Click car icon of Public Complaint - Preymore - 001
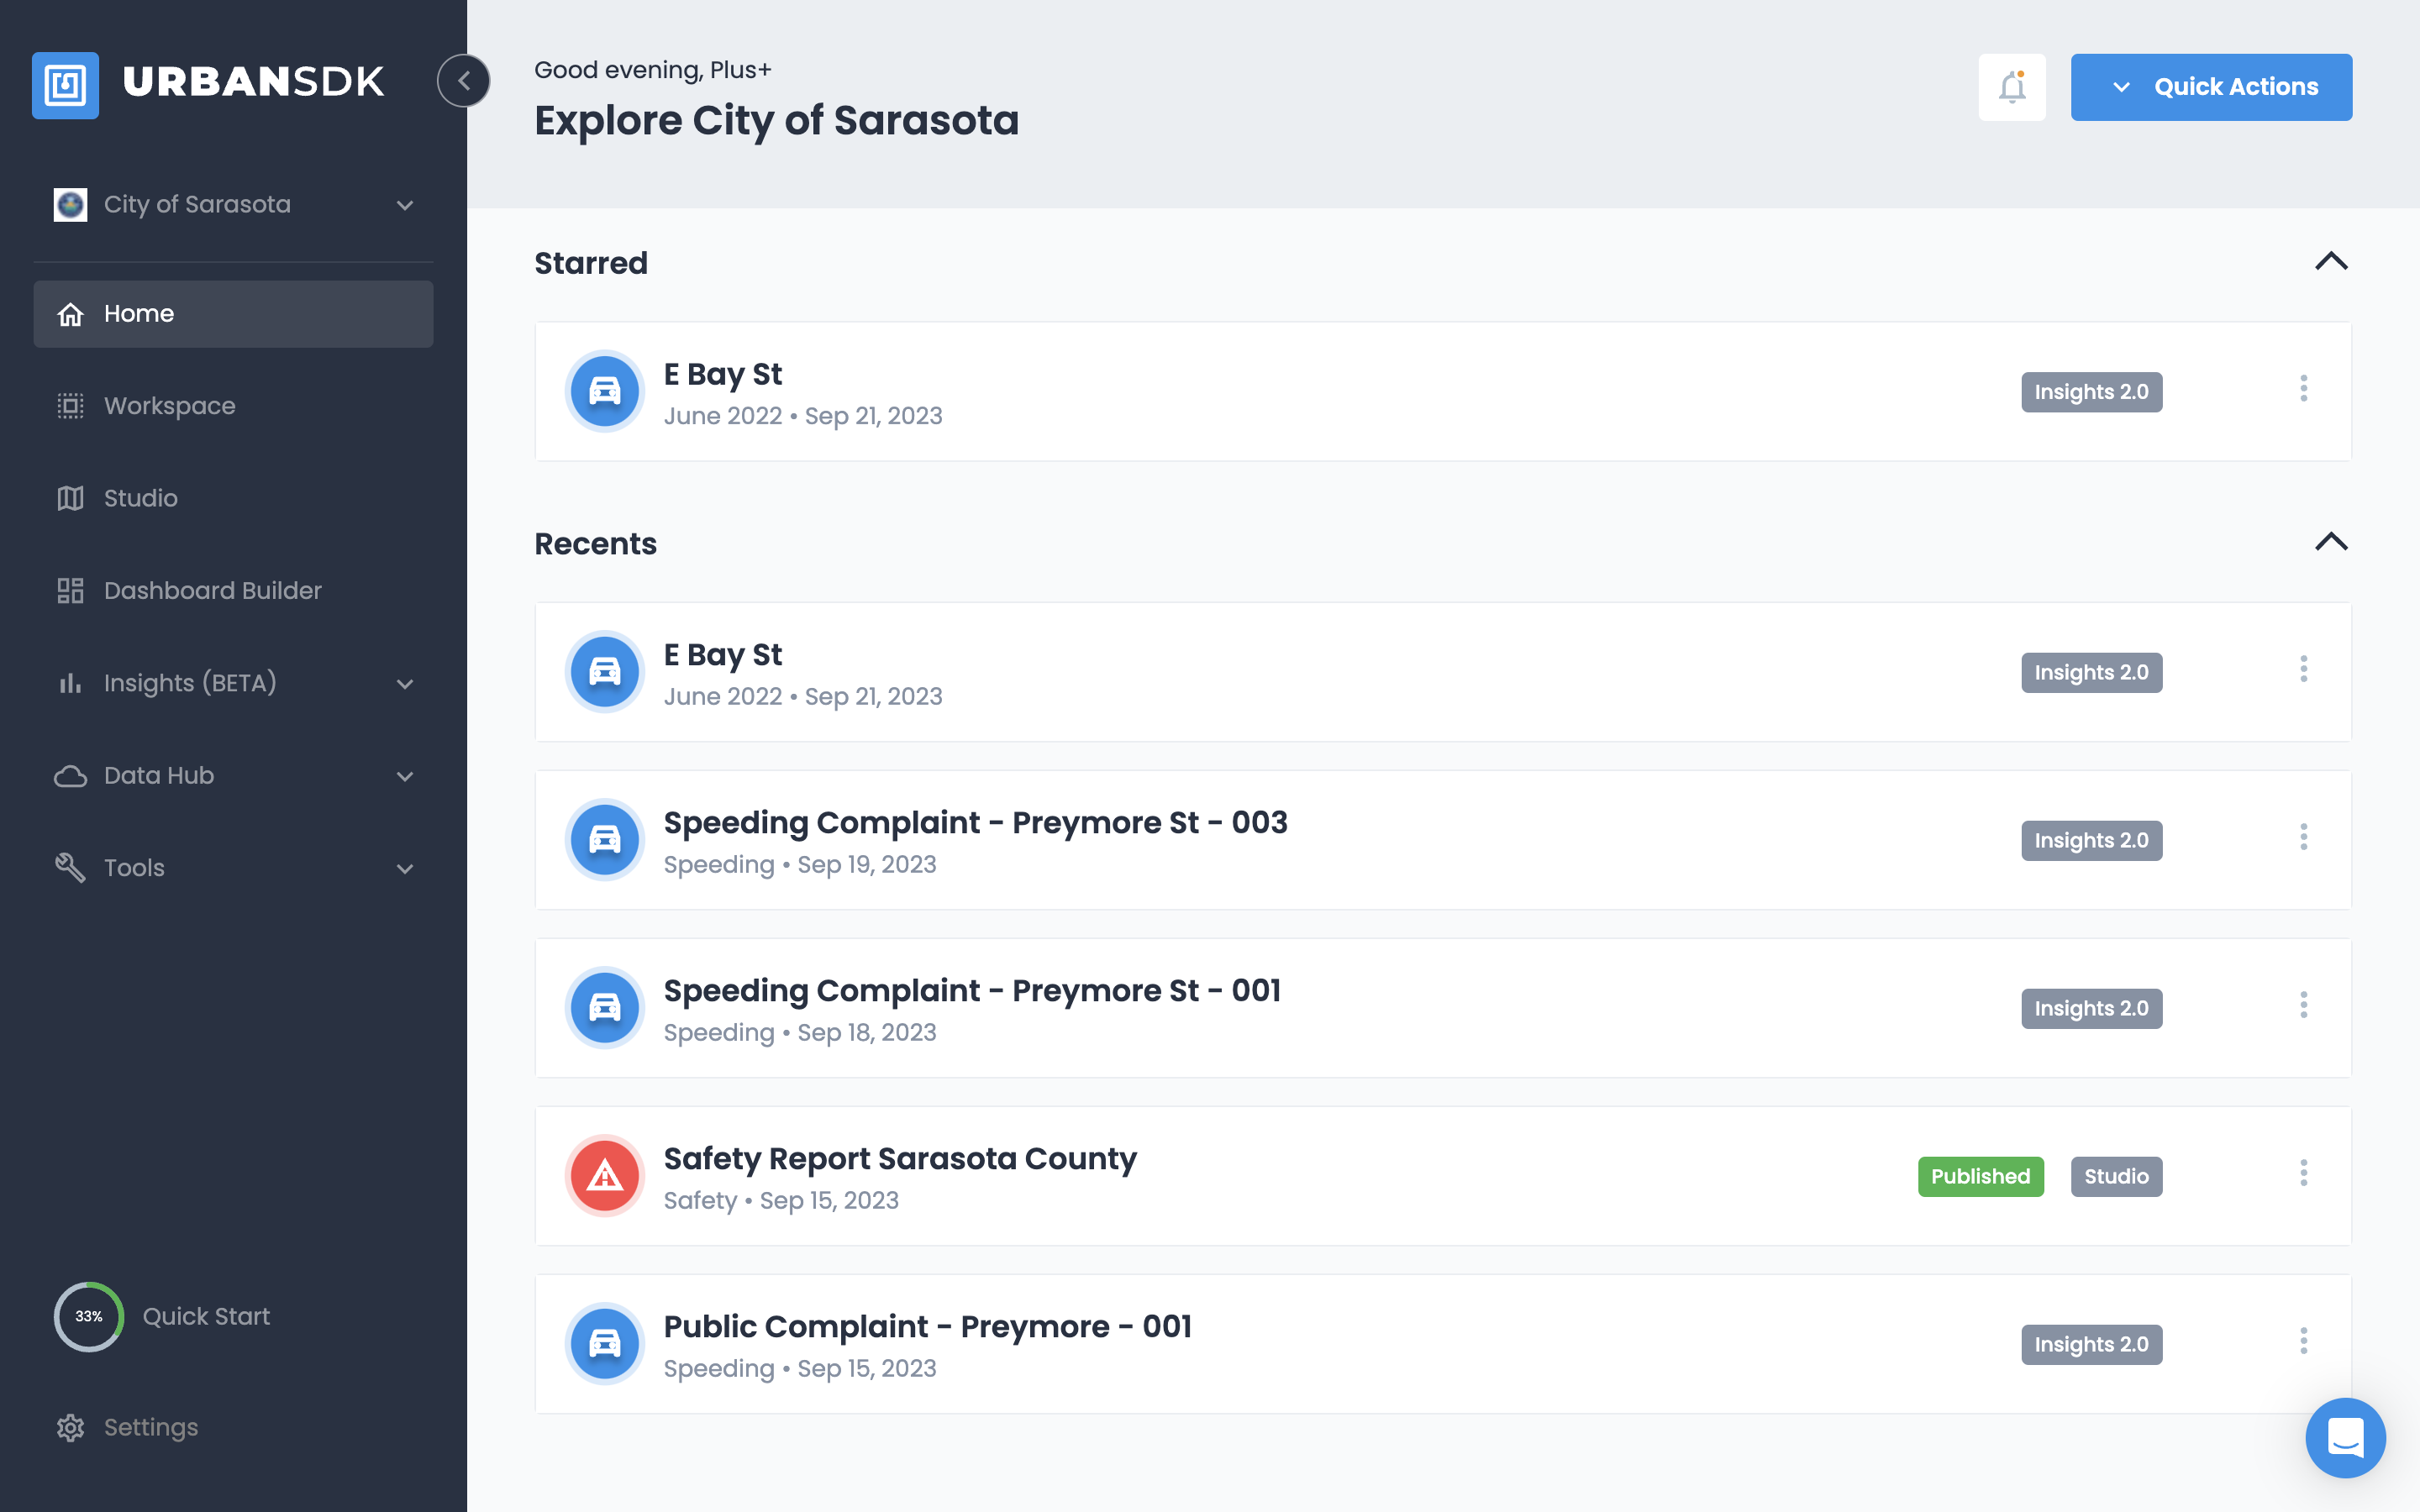This screenshot has height=1512, width=2420. coord(605,1344)
